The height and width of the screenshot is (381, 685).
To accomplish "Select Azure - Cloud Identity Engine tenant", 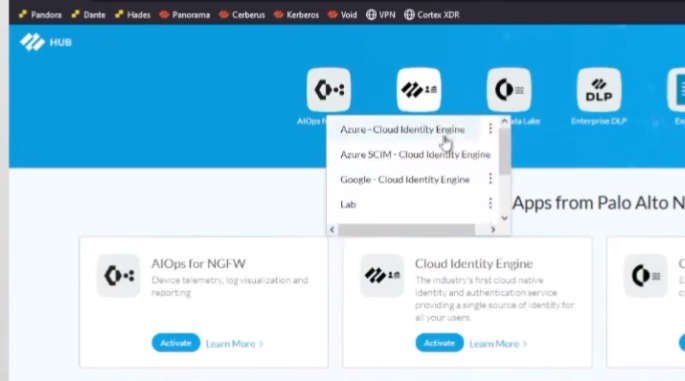I will pos(402,129).
